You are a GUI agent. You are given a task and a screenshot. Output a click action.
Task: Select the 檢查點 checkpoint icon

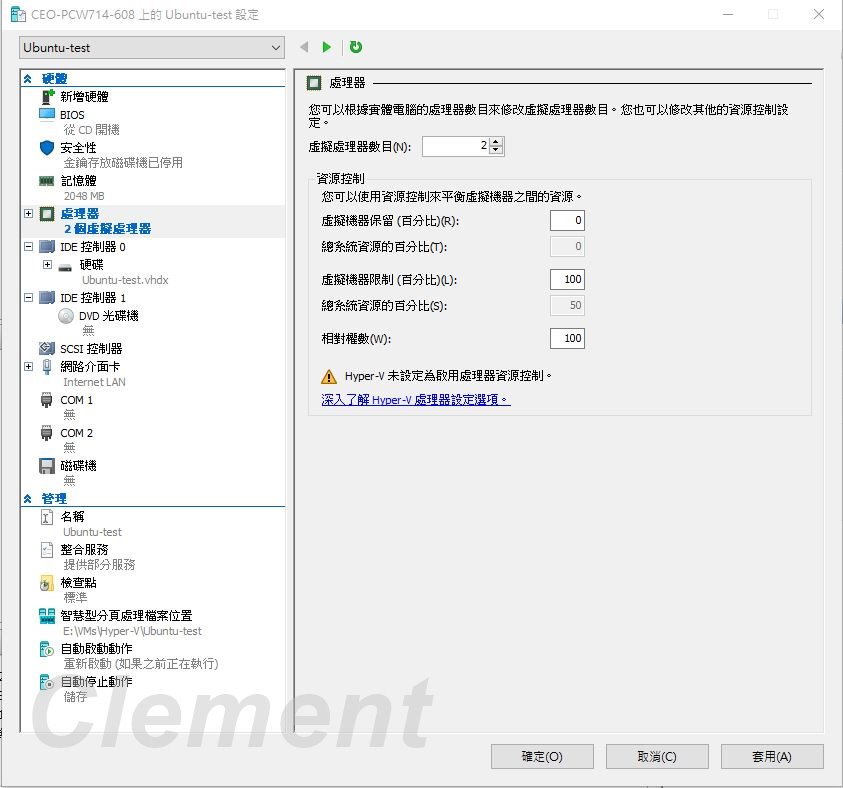click(47, 583)
